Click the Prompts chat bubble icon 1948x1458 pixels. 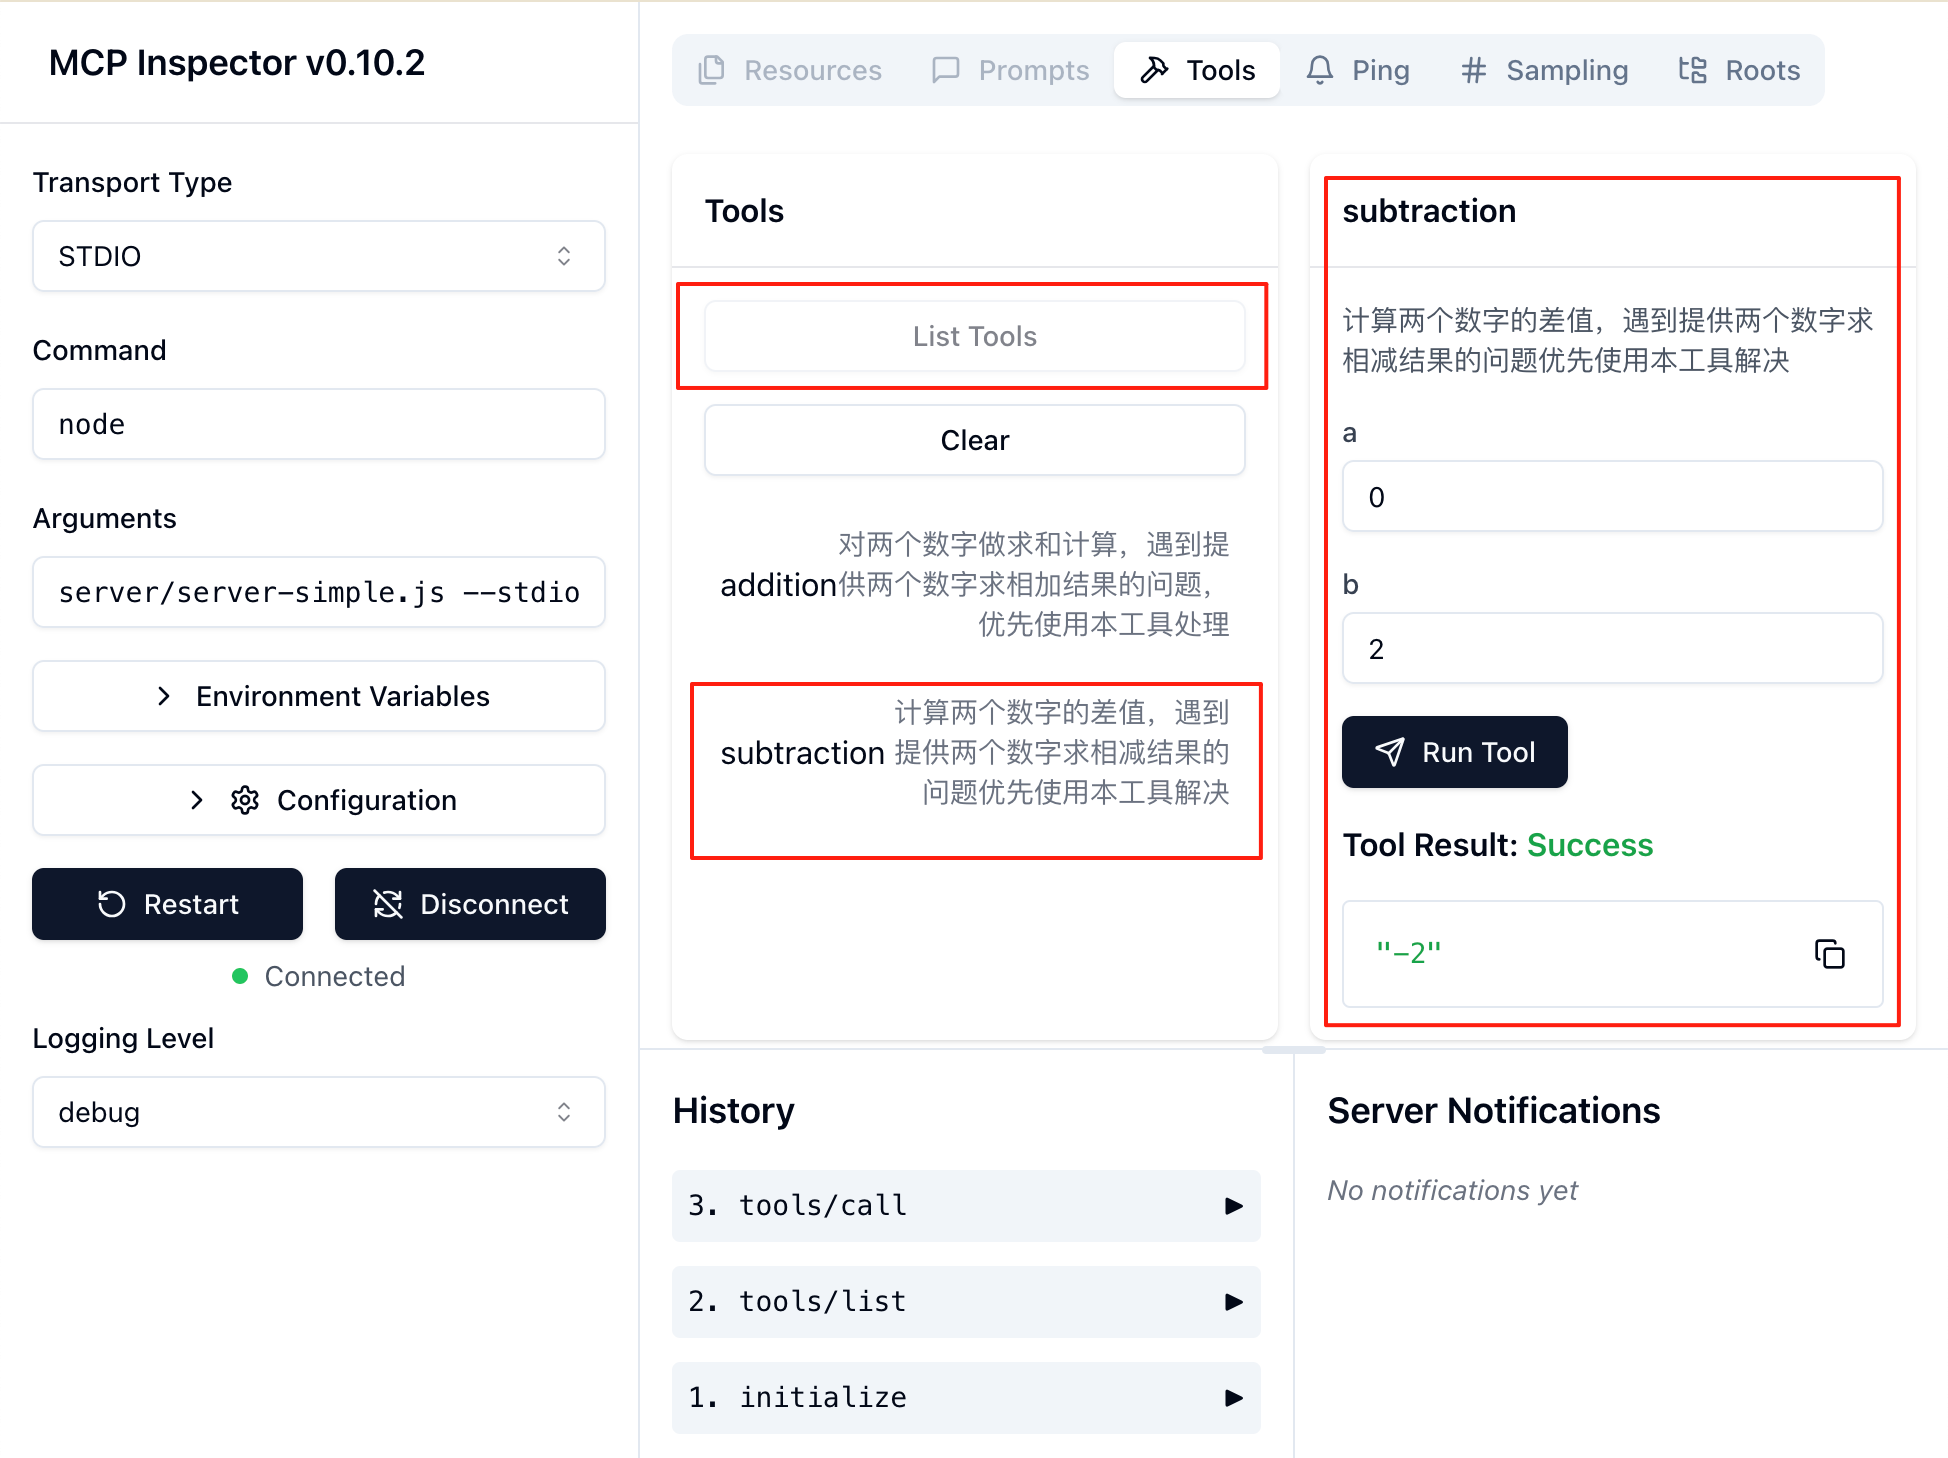(x=945, y=69)
